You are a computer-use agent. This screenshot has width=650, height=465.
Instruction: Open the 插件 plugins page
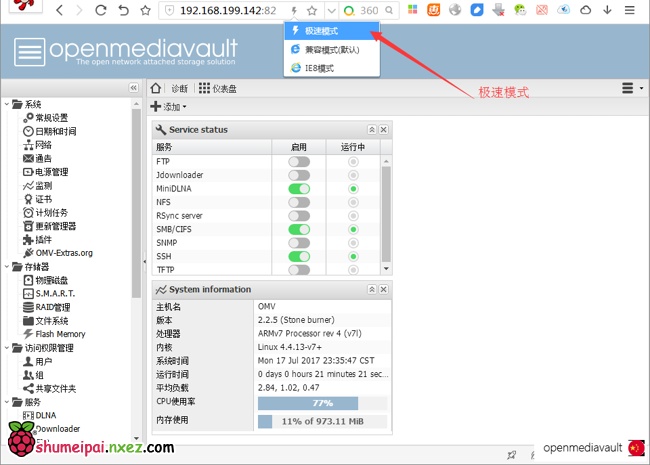click(x=42, y=239)
